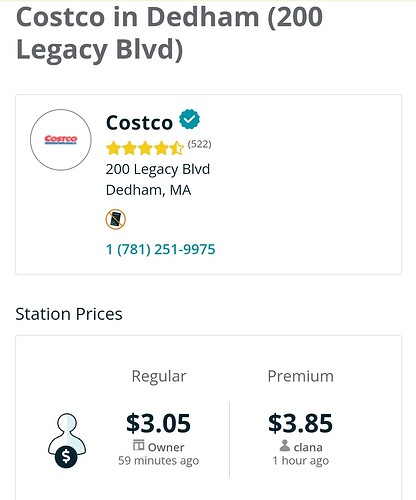Click the Dedham, MA city line

click(x=148, y=190)
